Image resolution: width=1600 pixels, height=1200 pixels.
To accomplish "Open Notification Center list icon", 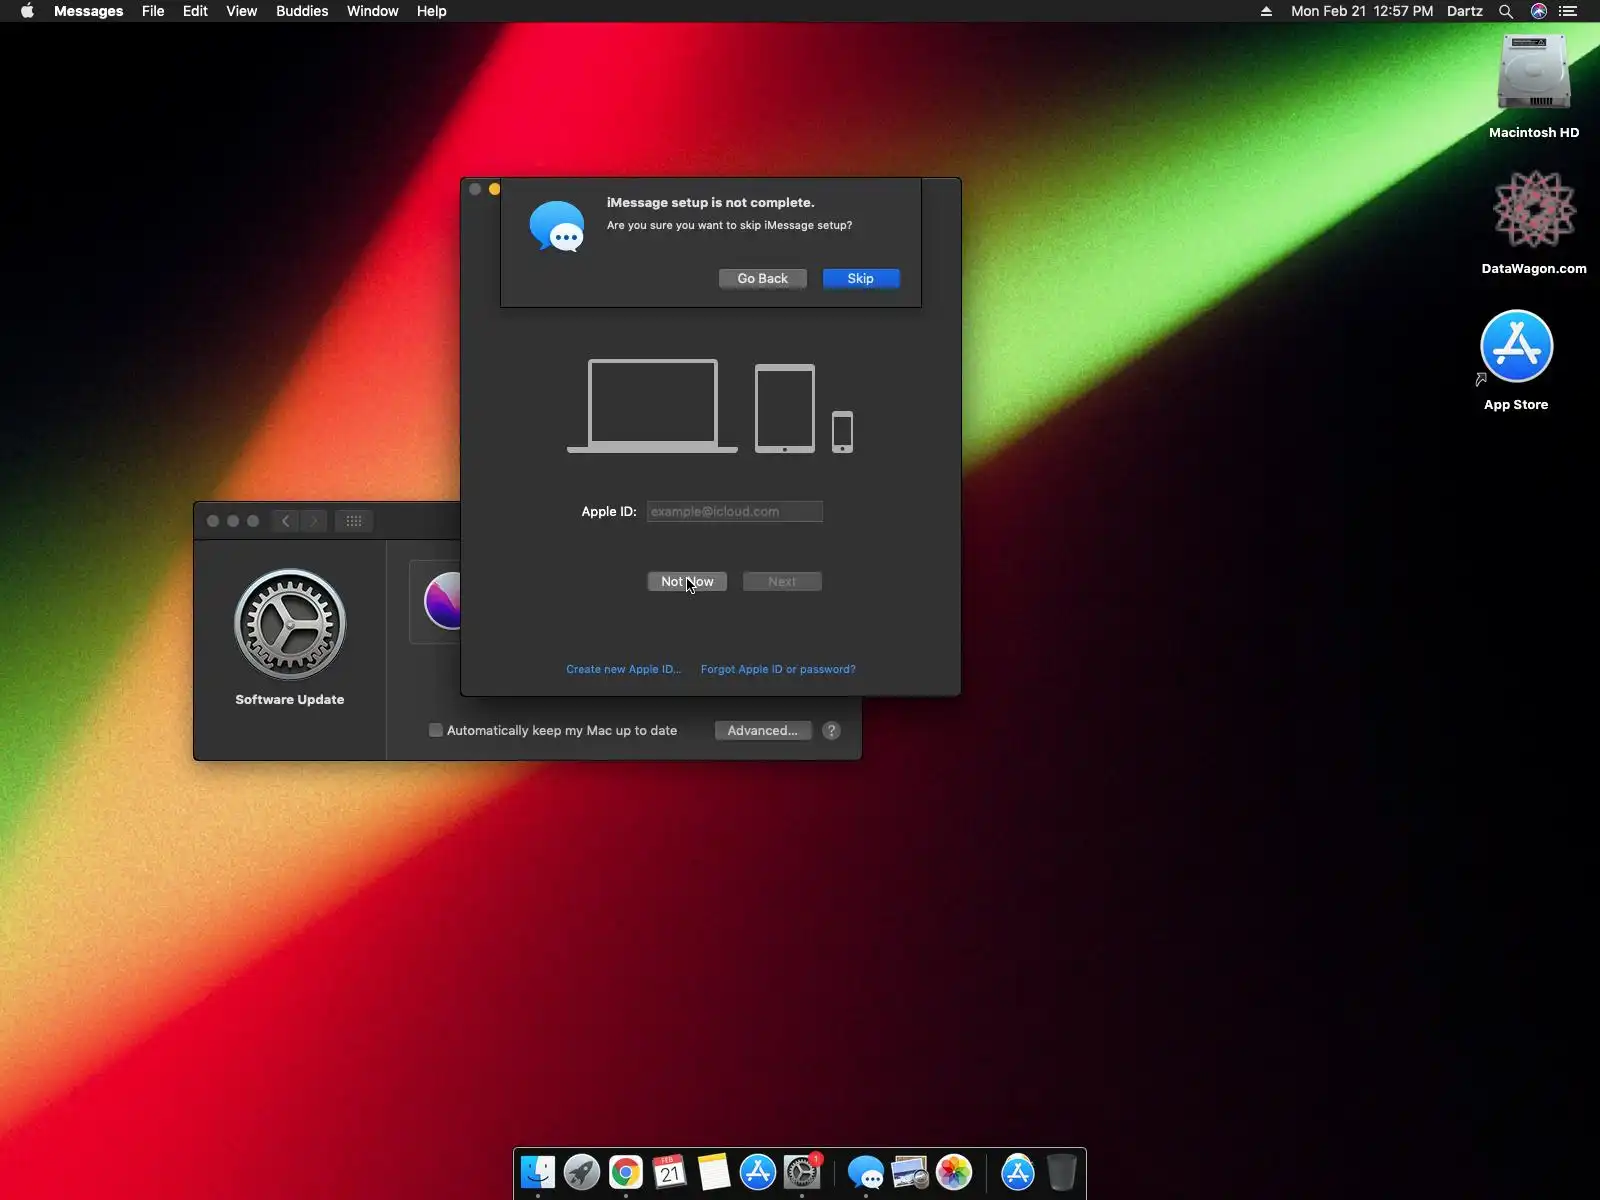I will click(1568, 11).
